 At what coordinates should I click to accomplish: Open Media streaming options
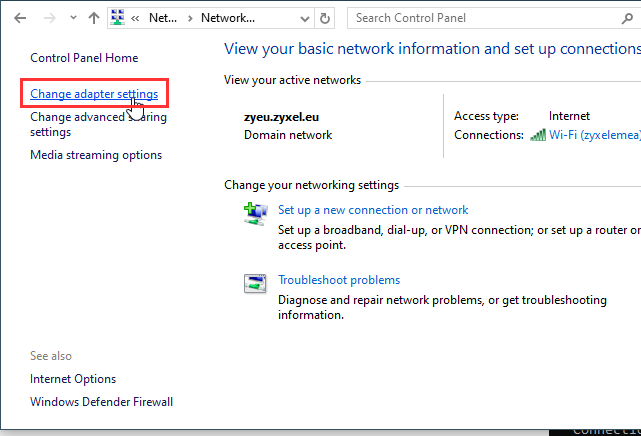(96, 155)
